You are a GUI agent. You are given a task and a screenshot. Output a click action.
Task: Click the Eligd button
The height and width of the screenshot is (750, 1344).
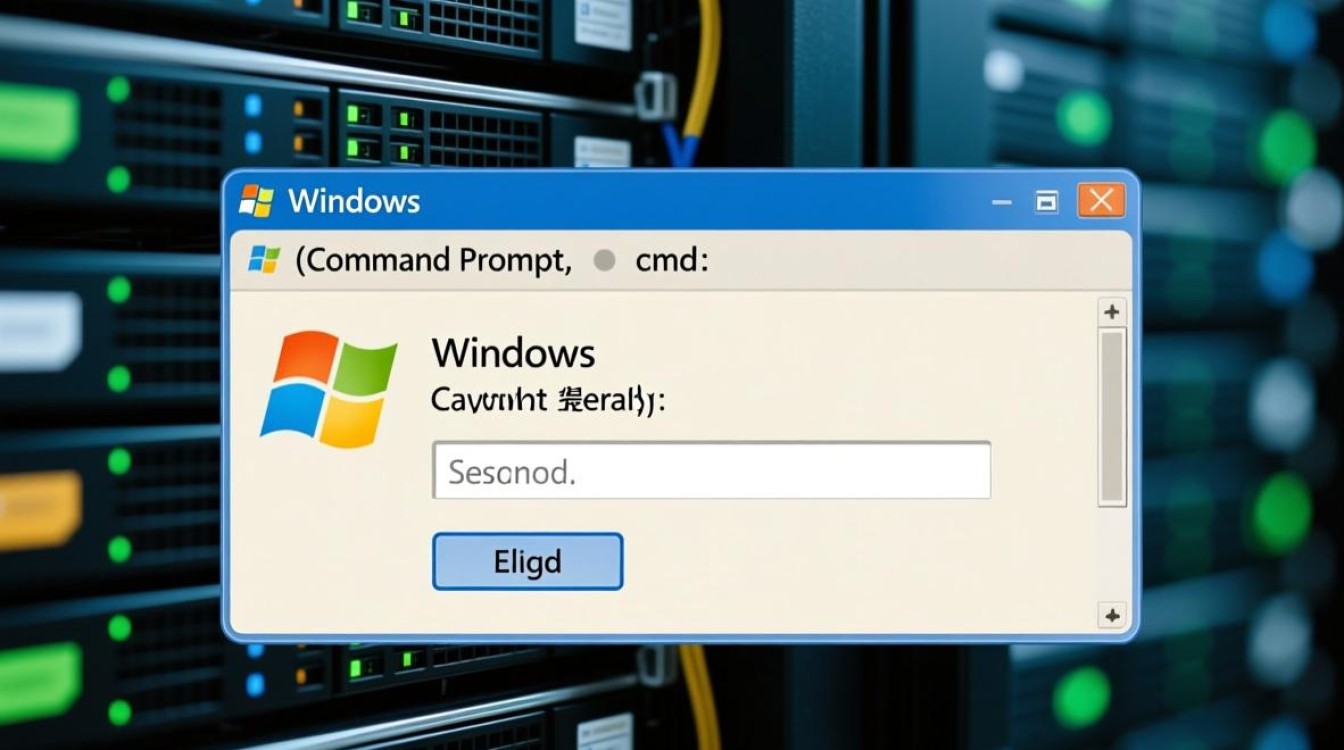(527, 561)
